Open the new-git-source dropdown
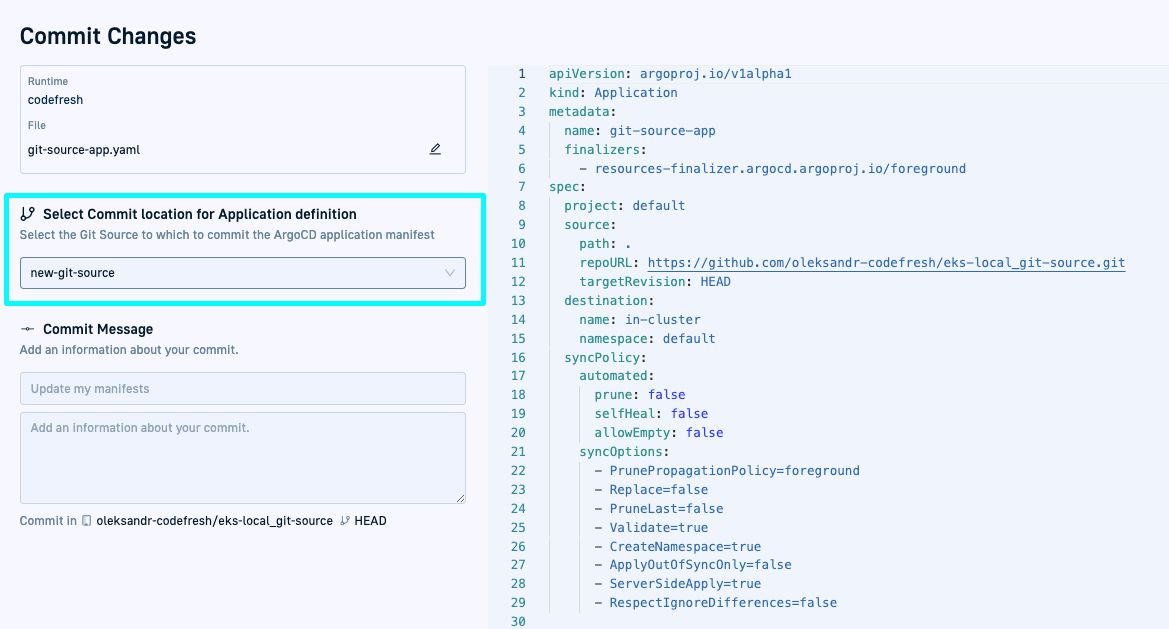This screenshot has height=629, width=1169. point(242,273)
